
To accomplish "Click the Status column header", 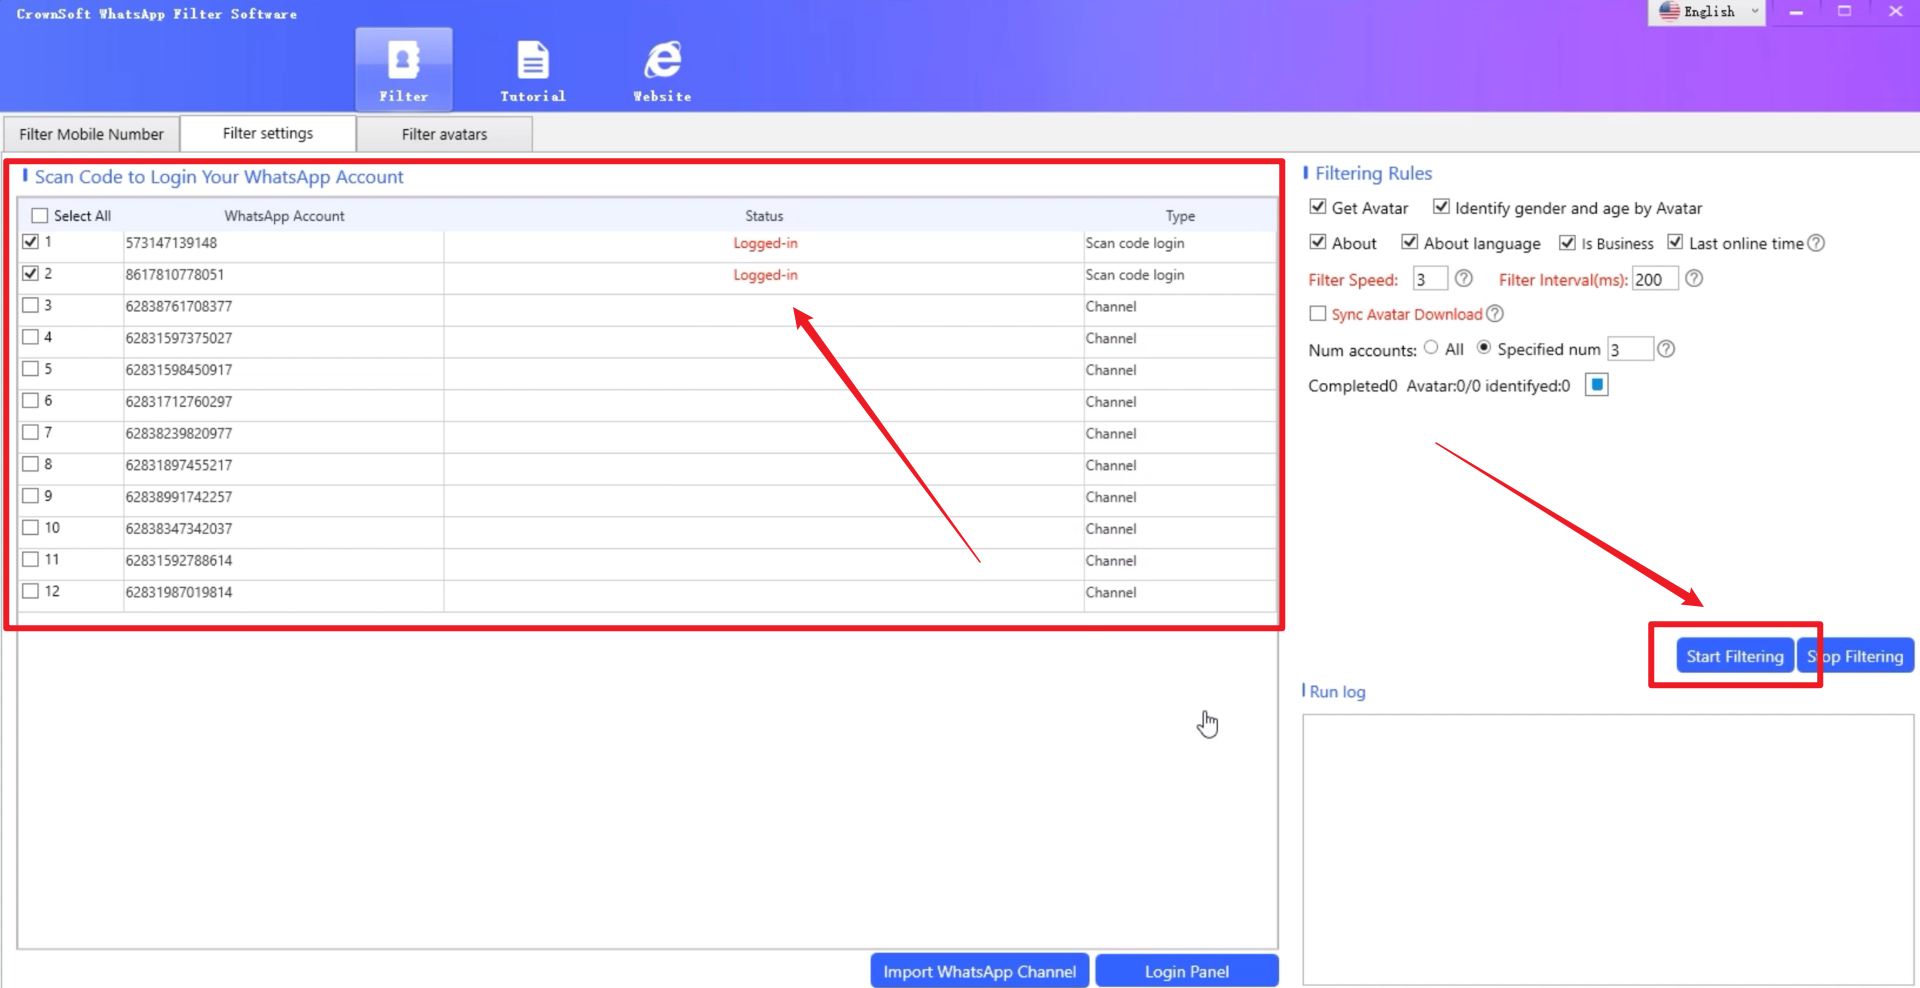I will point(764,216).
